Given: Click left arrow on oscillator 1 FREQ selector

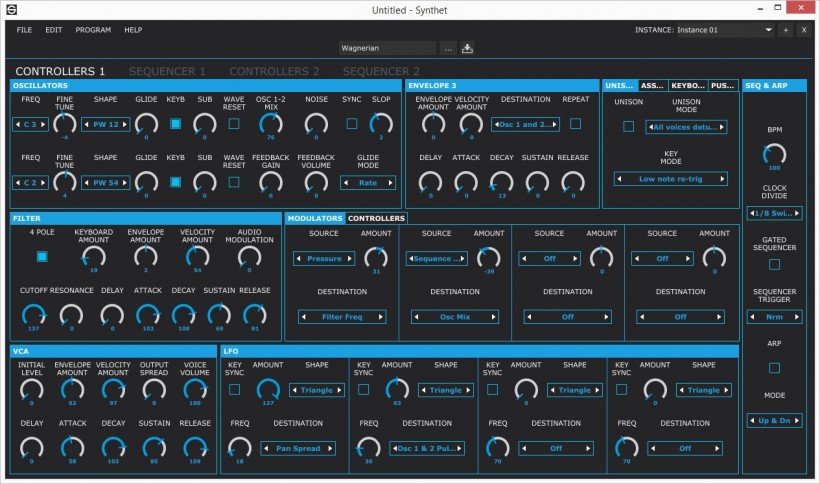Looking at the screenshot, I should tap(19, 125).
